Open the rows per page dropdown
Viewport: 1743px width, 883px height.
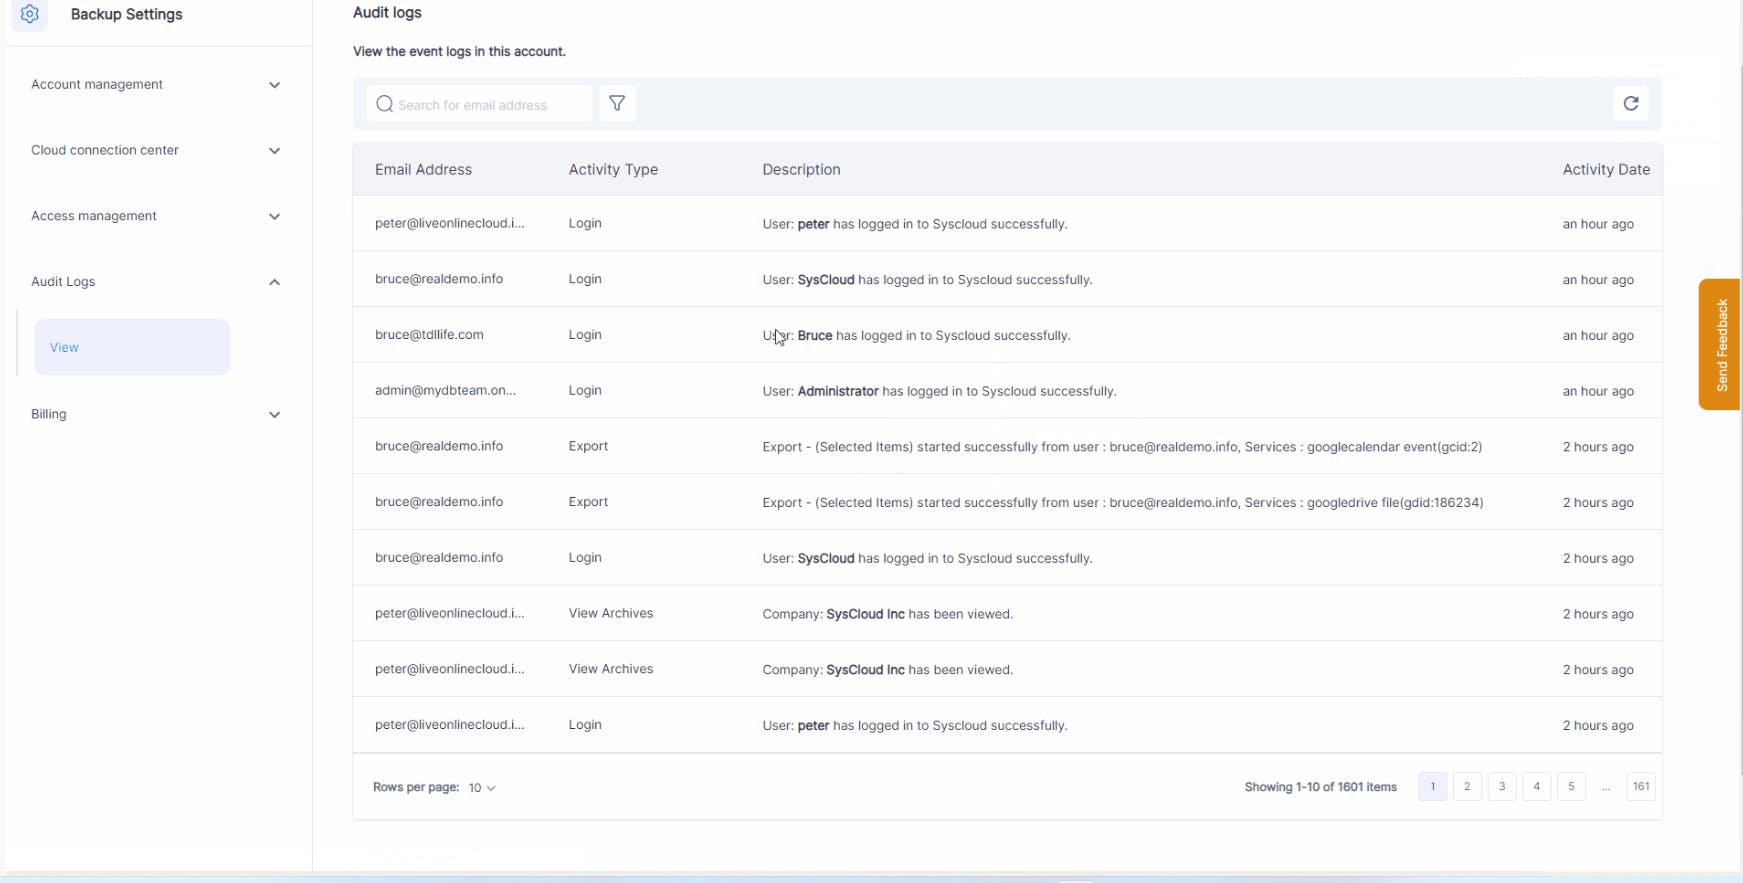(x=482, y=788)
